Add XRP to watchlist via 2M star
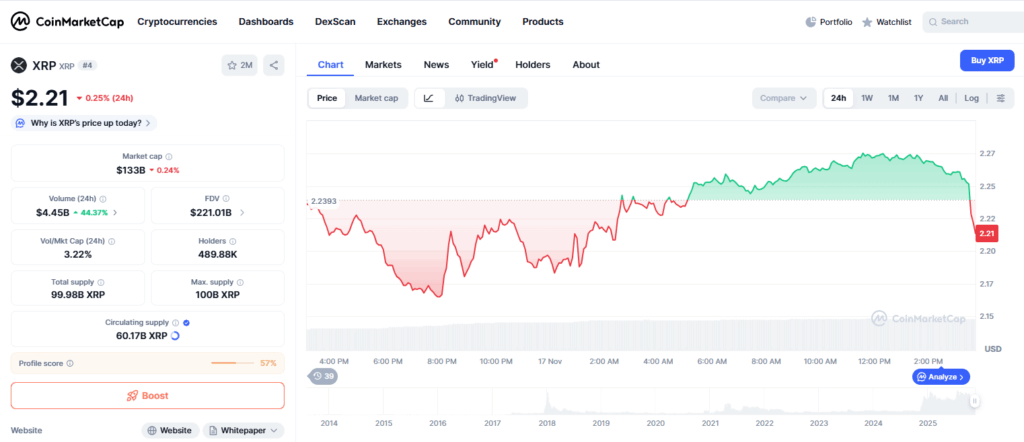This screenshot has width=1024, height=442. [x=240, y=65]
